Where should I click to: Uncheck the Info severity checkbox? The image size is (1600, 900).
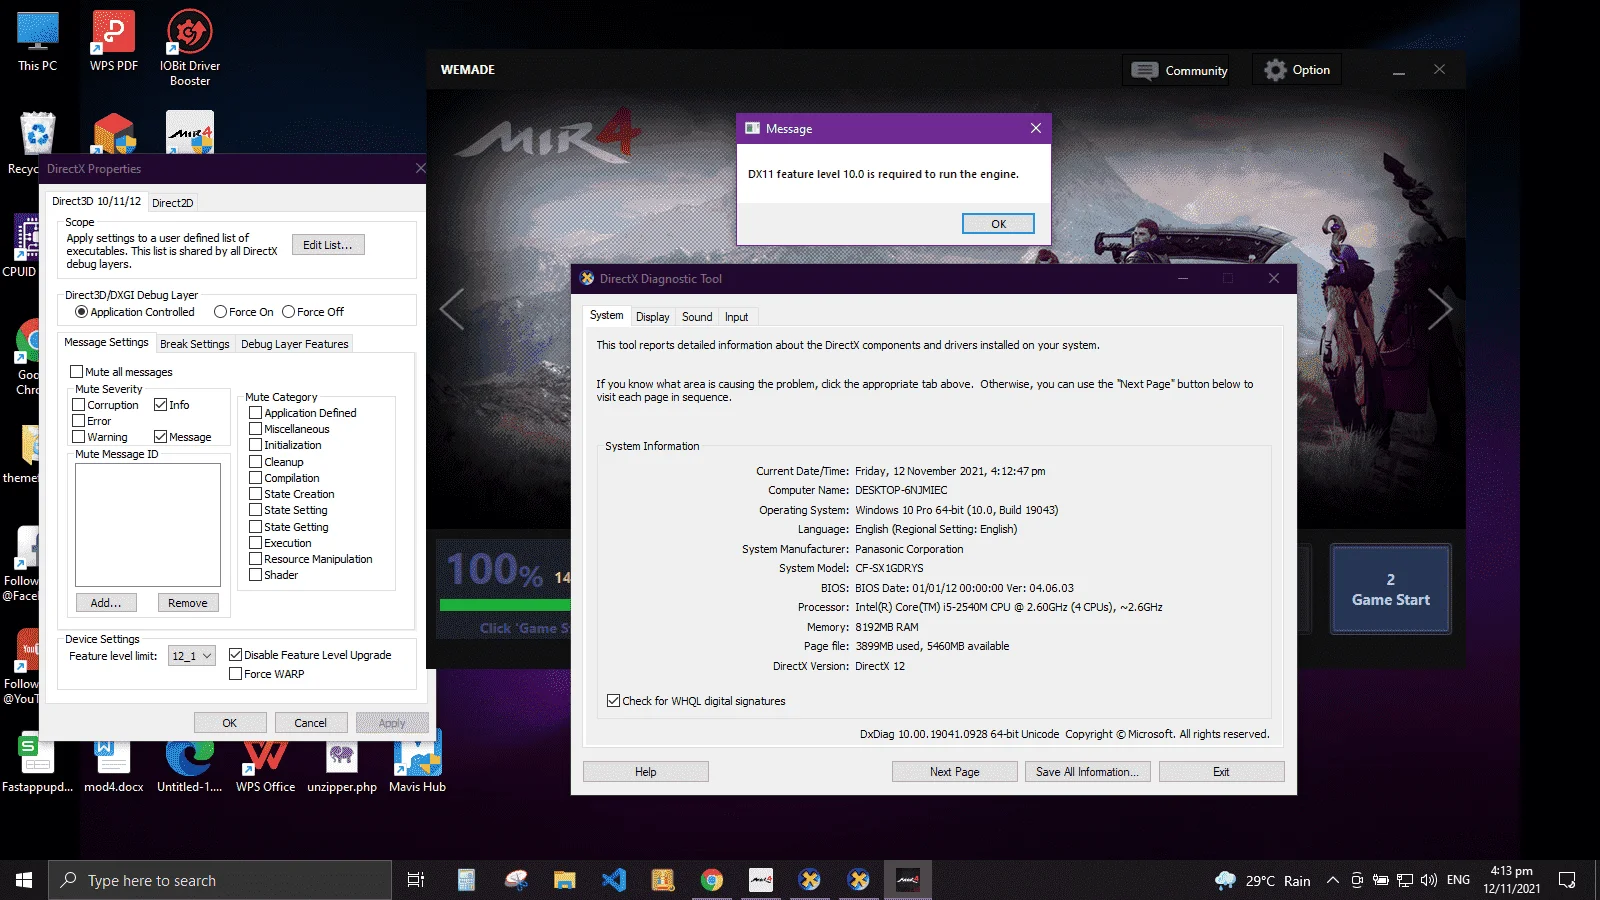[x=160, y=405]
